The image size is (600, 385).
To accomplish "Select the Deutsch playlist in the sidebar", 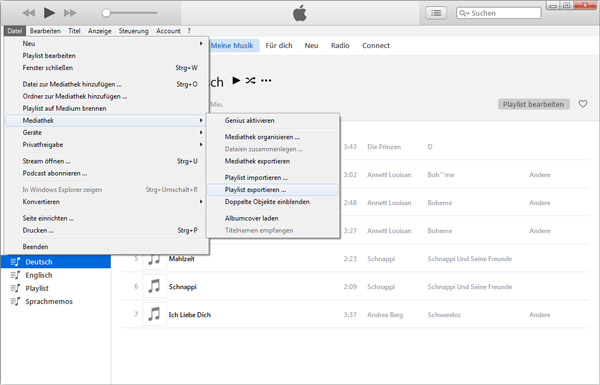I will [56, 262].
